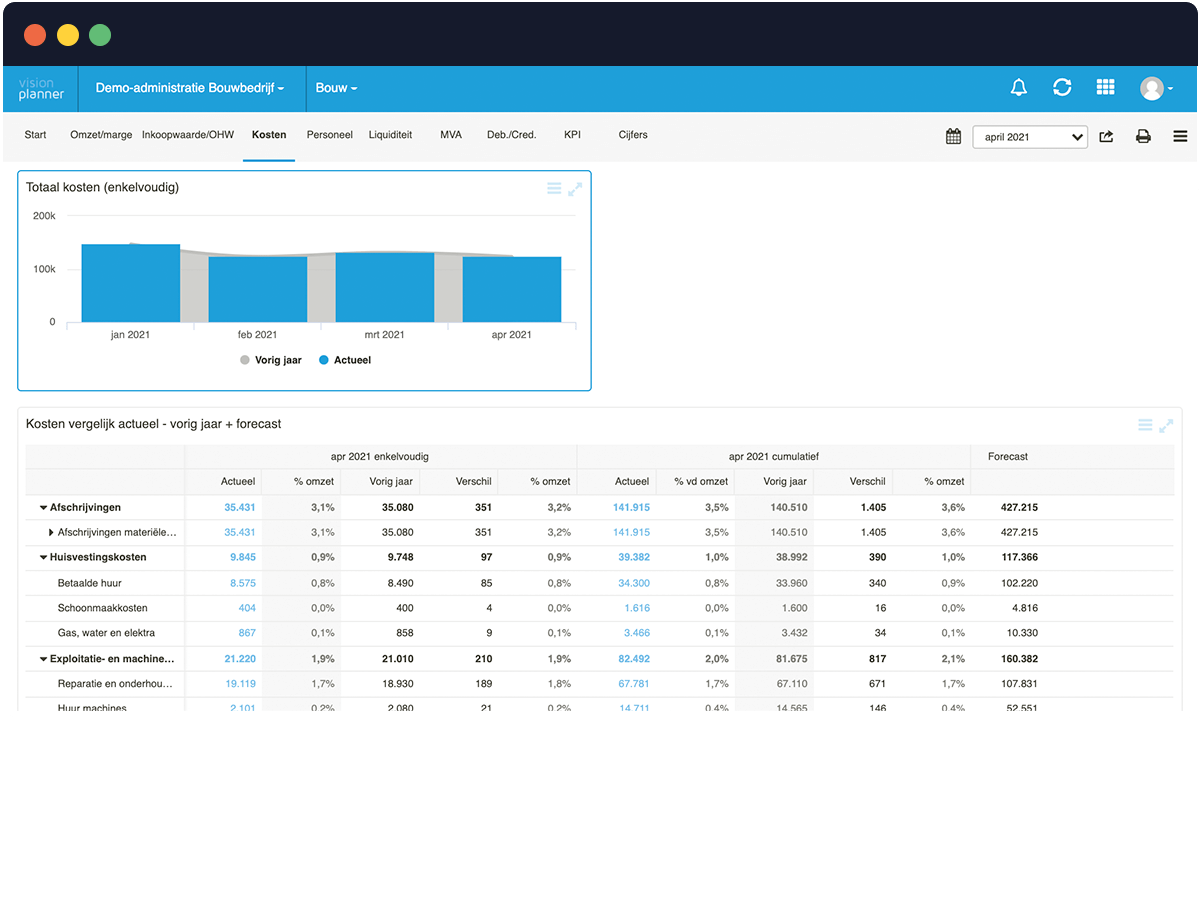Click Betaalde huur cumulatief 34.300
The image size is (1200, 900).
coord(634,583)
